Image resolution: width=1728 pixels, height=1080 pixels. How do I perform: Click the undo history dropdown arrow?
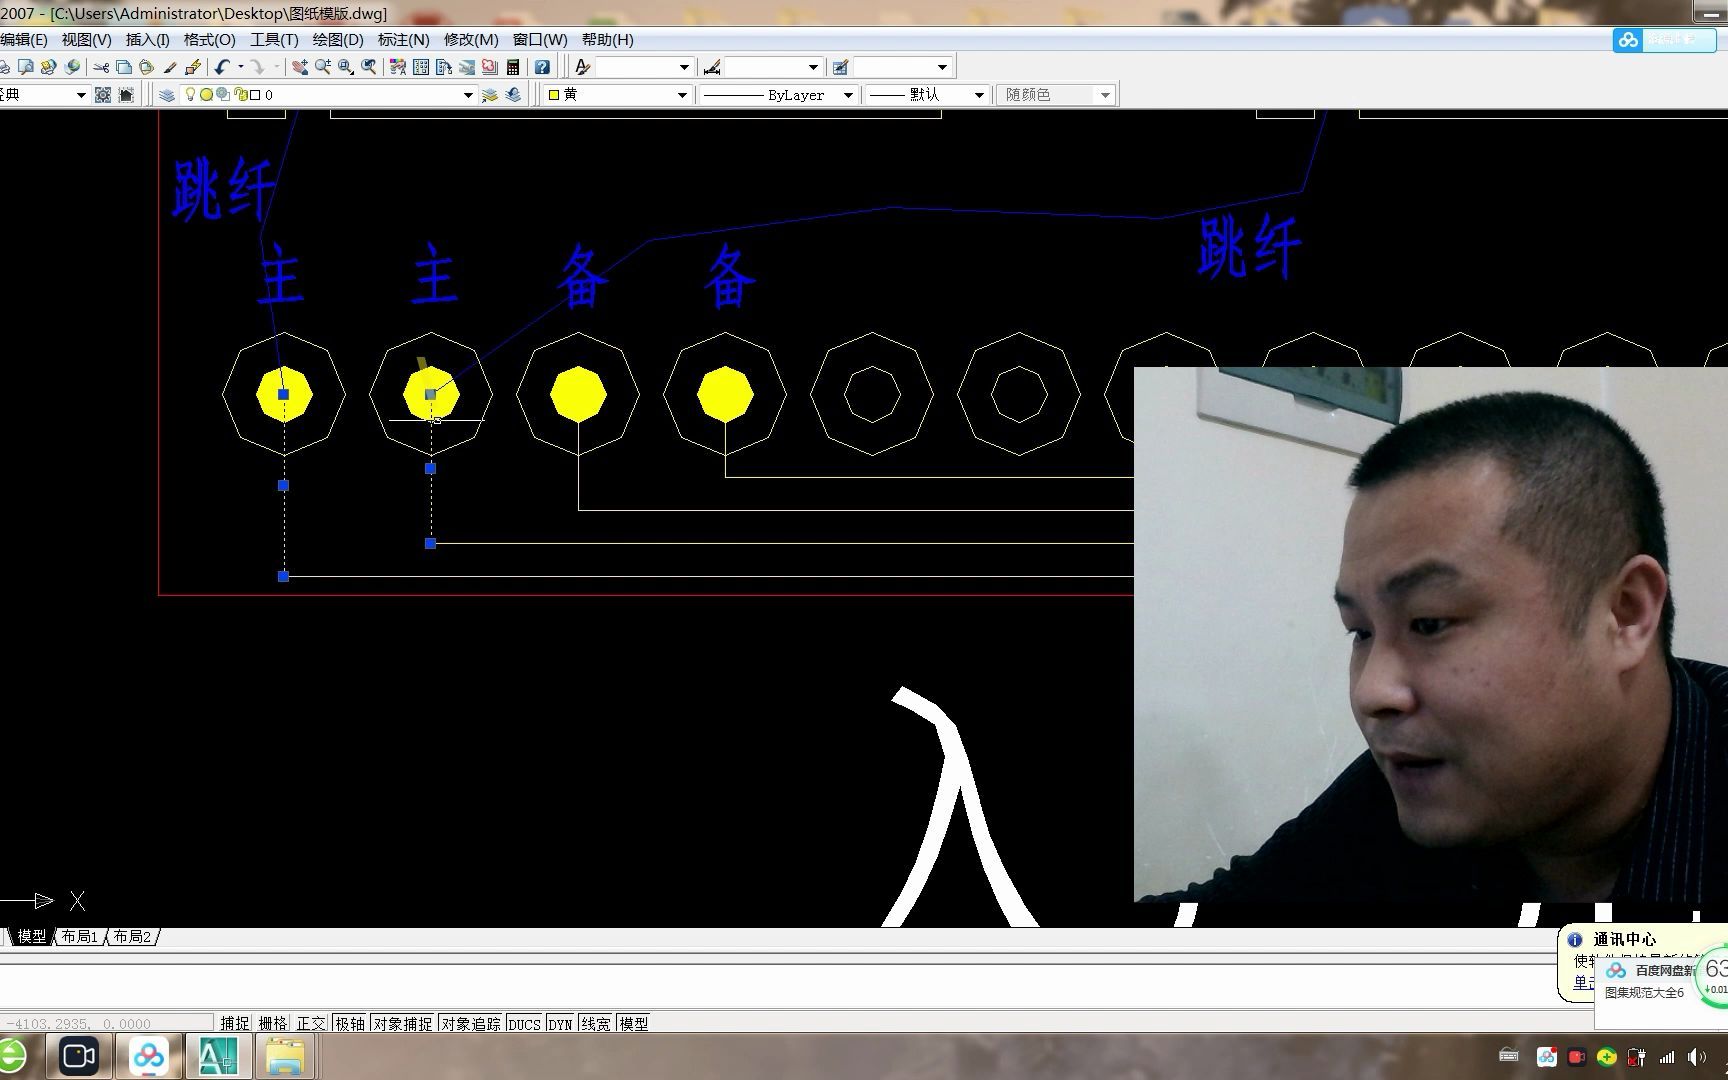(241, 67)
